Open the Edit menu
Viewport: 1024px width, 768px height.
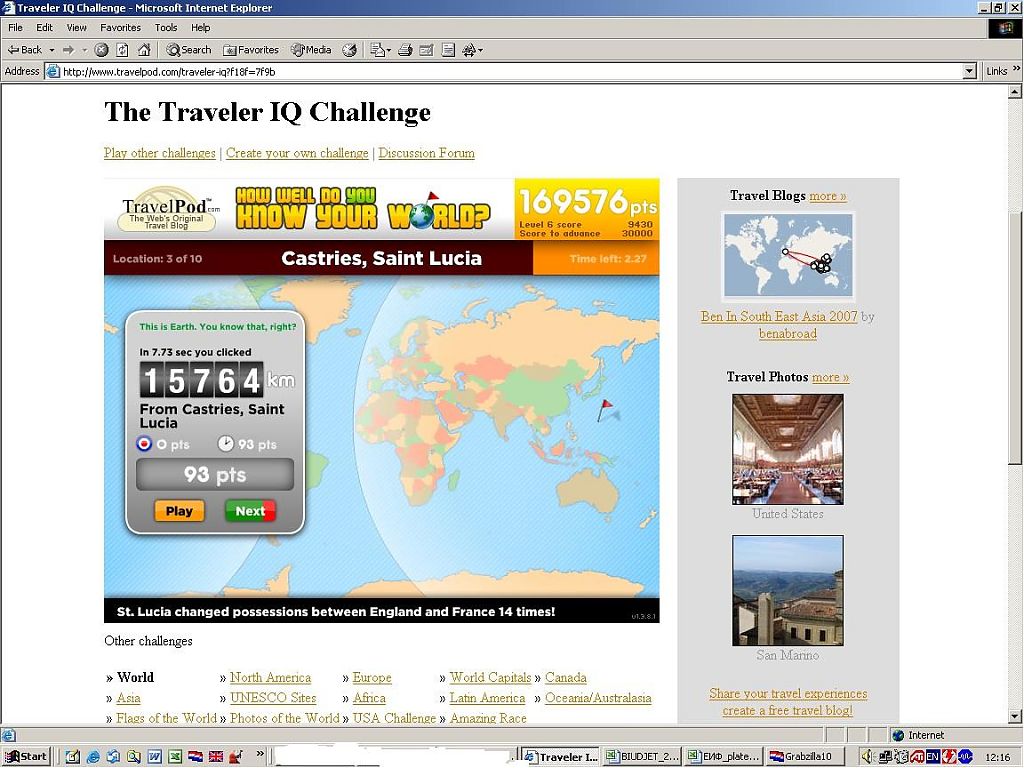[x=44, y=27]
